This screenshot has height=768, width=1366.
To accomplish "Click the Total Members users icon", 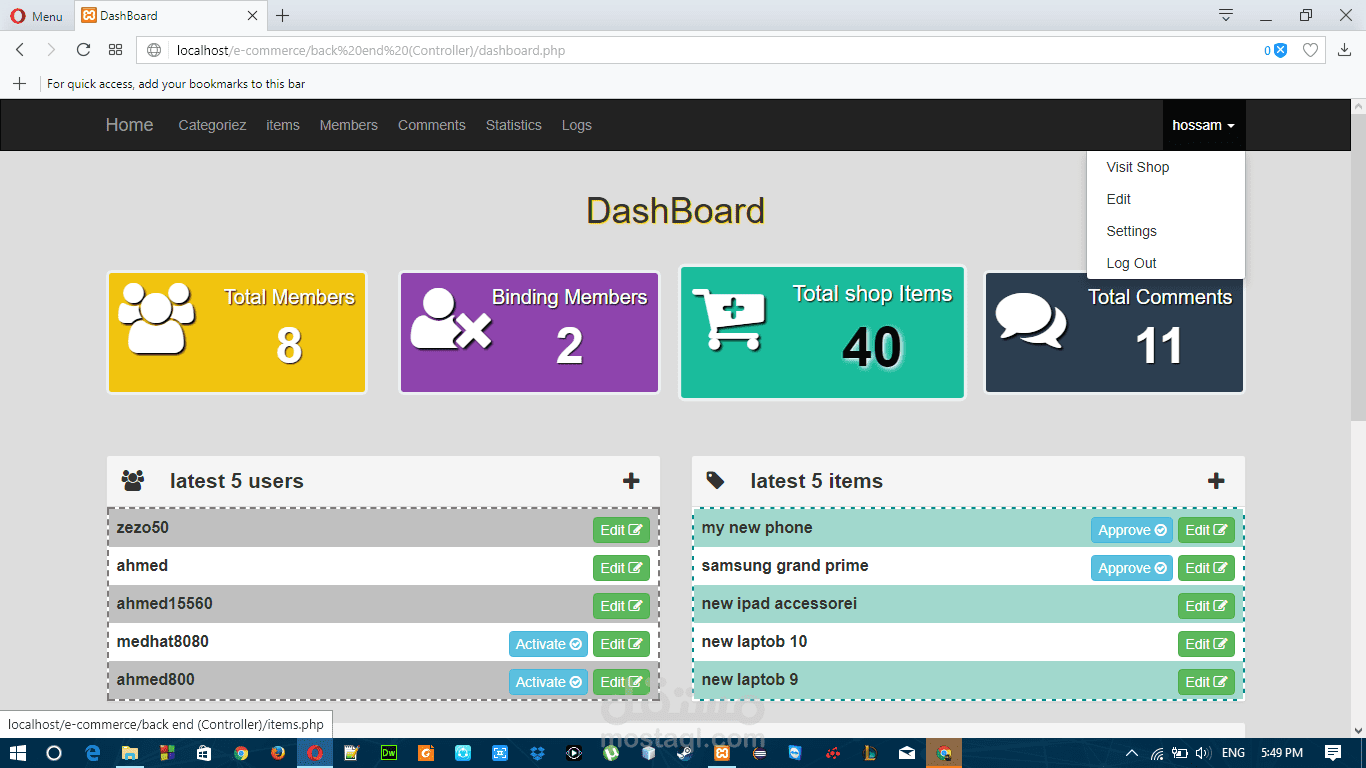I will tap(156, 318).
